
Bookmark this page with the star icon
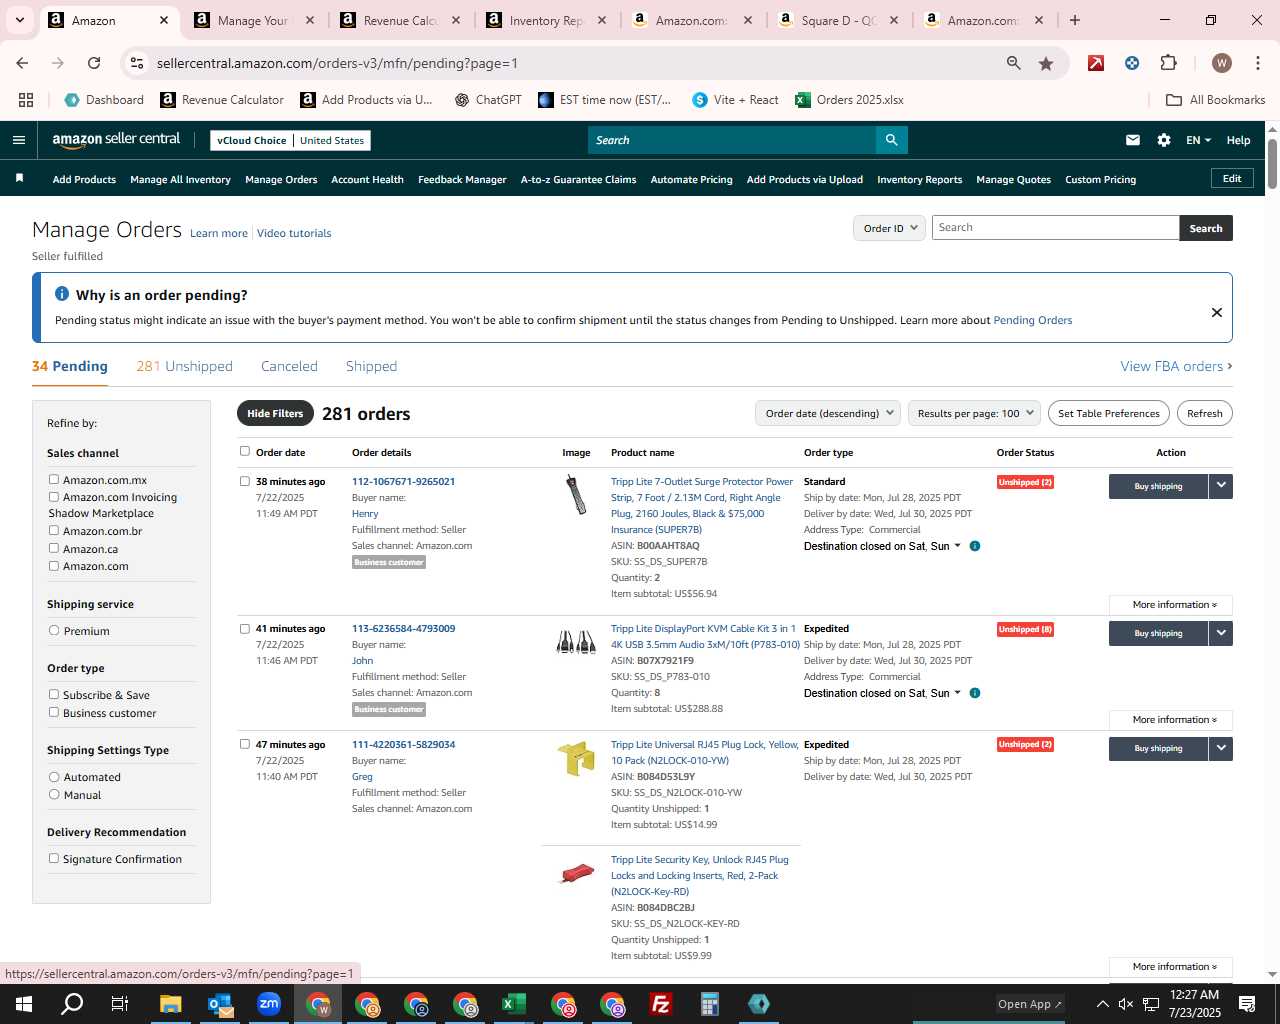1046,63
